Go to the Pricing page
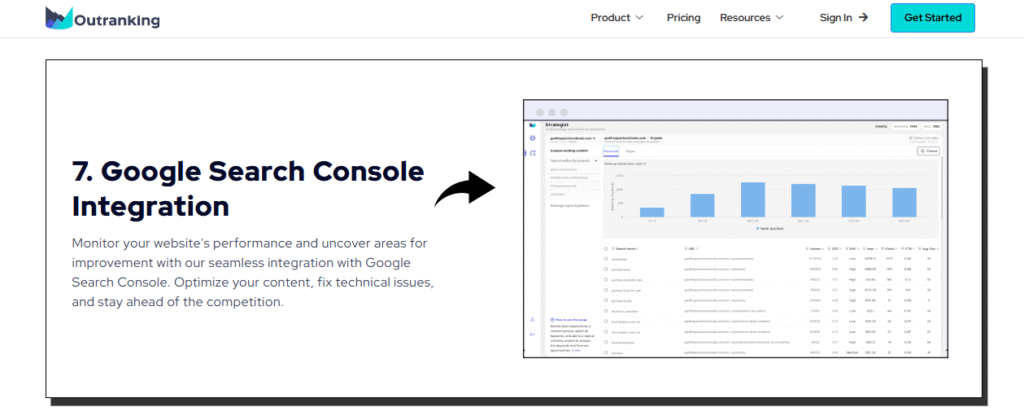 683,18
